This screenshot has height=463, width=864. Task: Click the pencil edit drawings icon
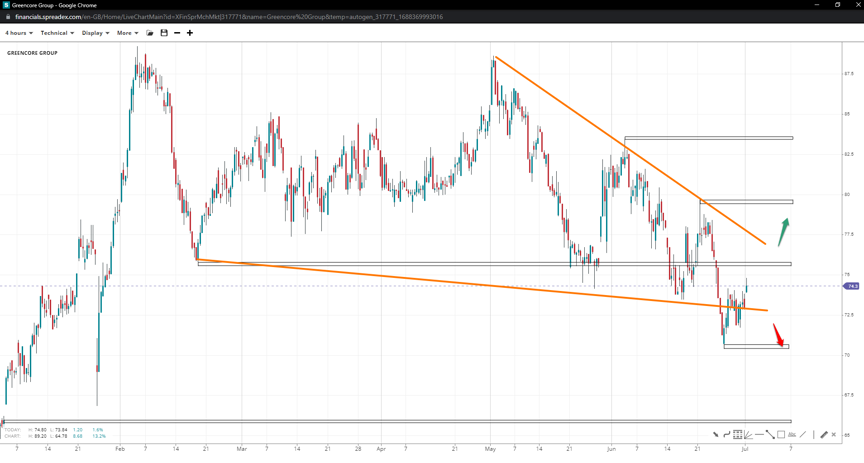tap(823, 435)
